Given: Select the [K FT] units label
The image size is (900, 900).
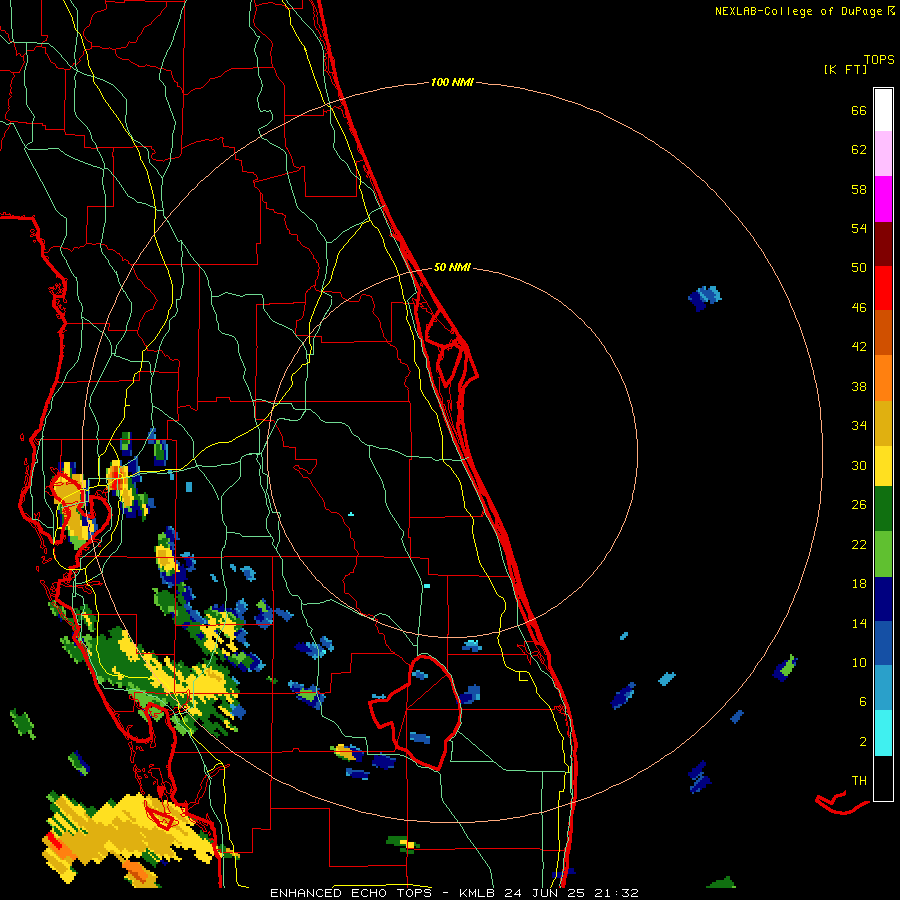Looking at the screenshot, I should [x=845, y=69].
